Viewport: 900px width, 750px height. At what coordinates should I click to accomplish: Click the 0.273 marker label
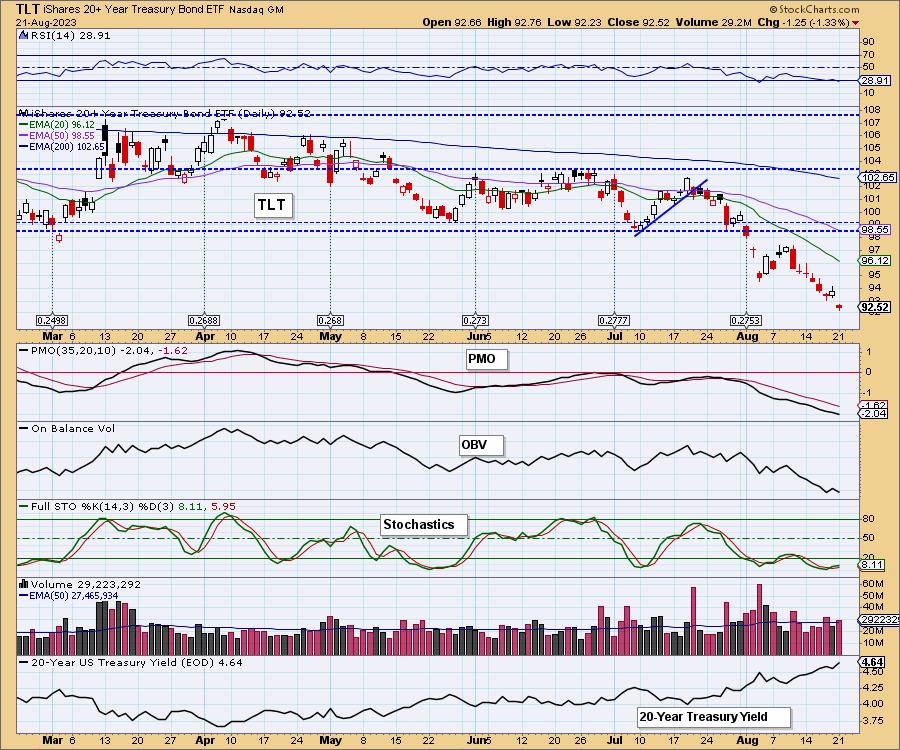click(x=476, y=320)
